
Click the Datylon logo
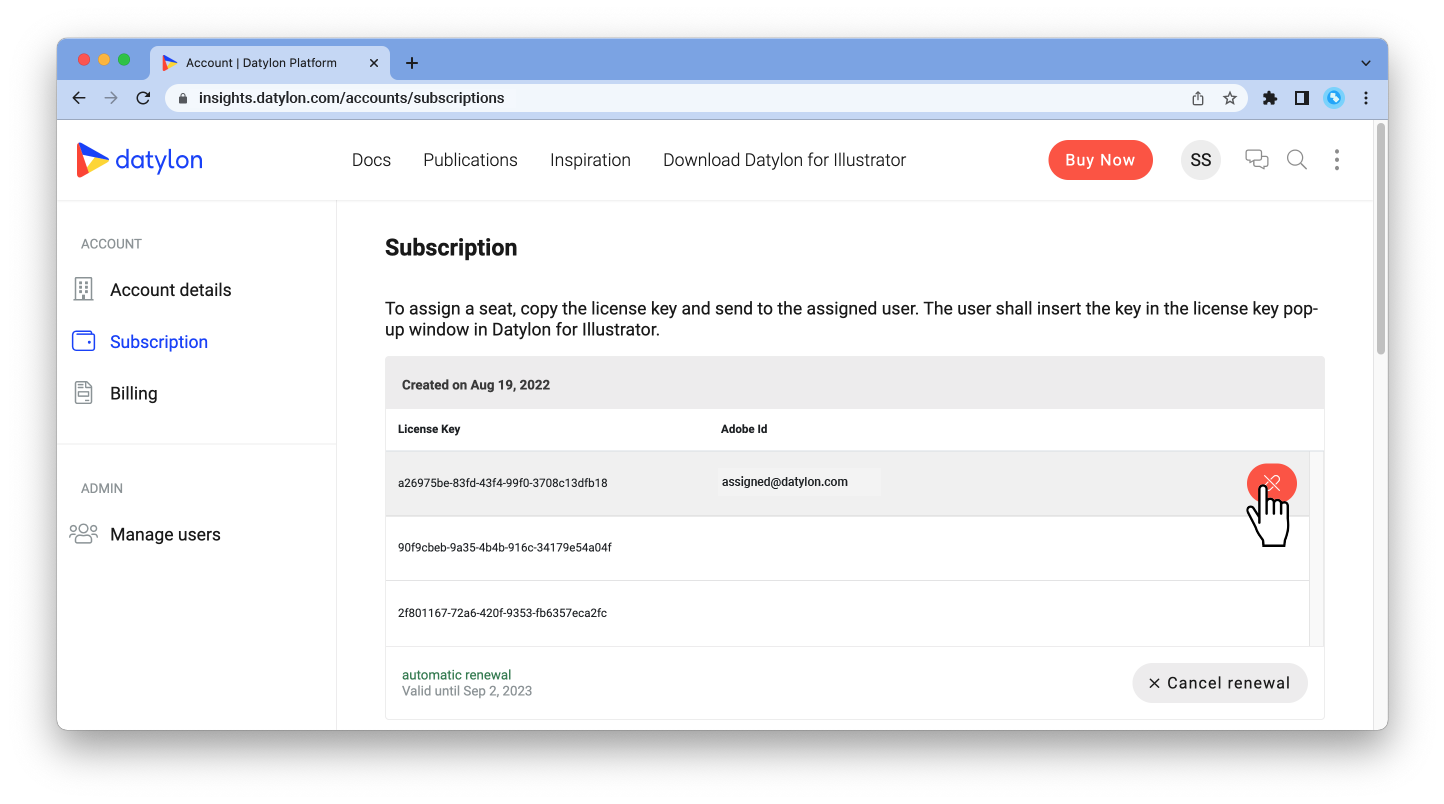pyautogui.click(x=139, y=160)
